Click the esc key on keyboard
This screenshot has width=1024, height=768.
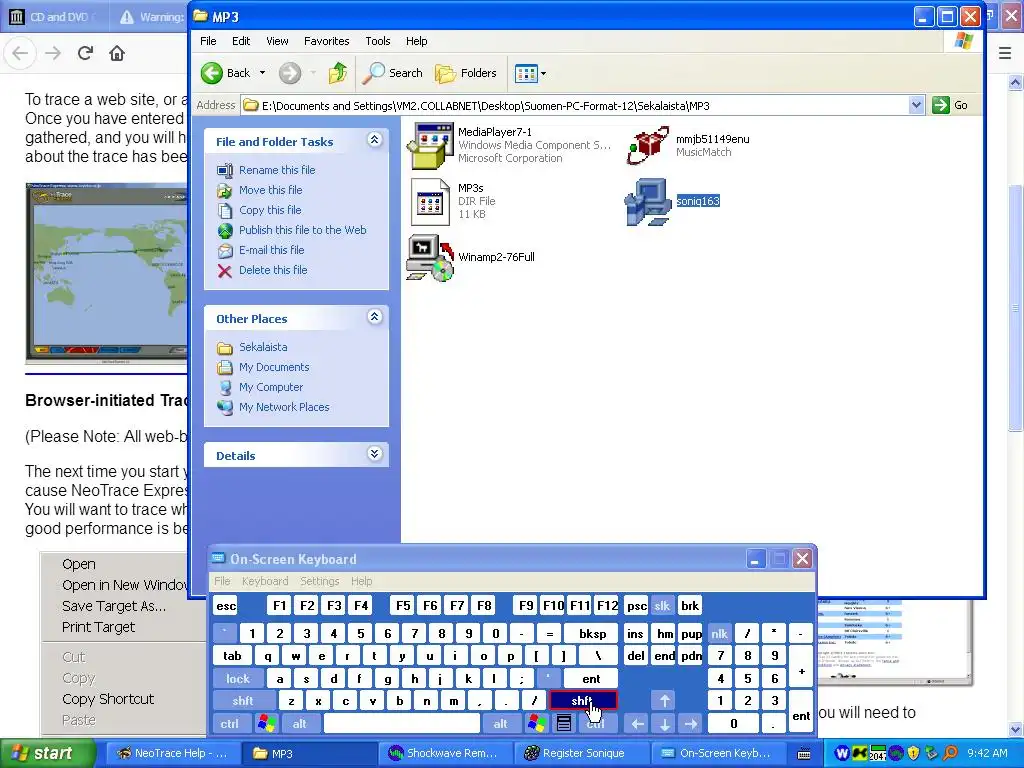pyautogui.click(x=226, y=606)
